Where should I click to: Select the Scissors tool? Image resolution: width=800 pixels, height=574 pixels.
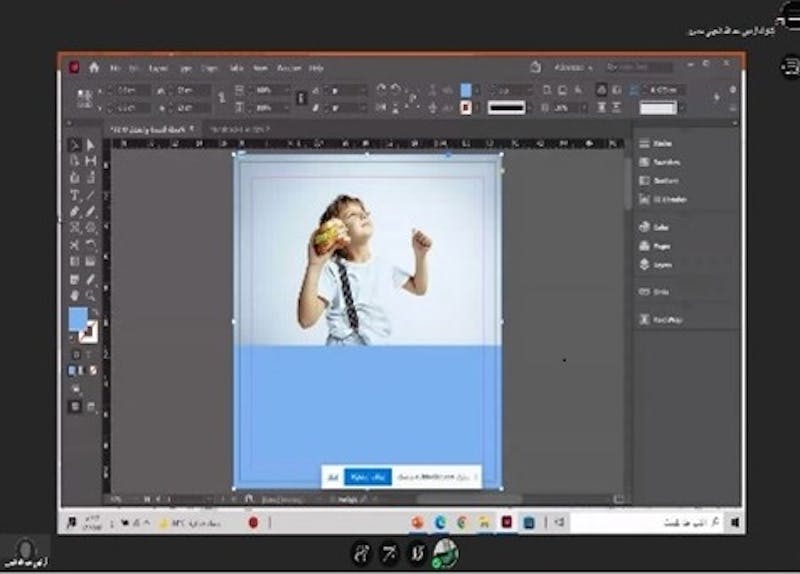[x=75, y=245]
